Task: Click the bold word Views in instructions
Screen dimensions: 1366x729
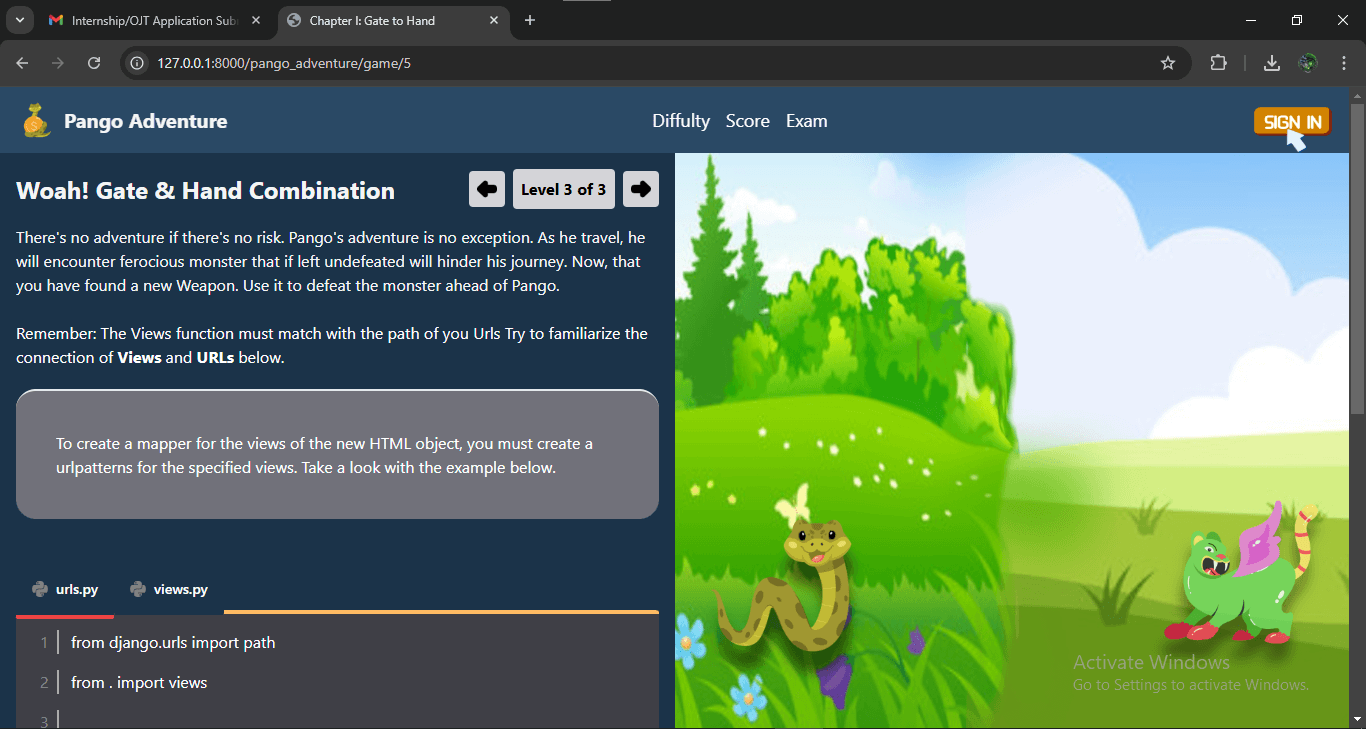Action: (x=140, y=357)
